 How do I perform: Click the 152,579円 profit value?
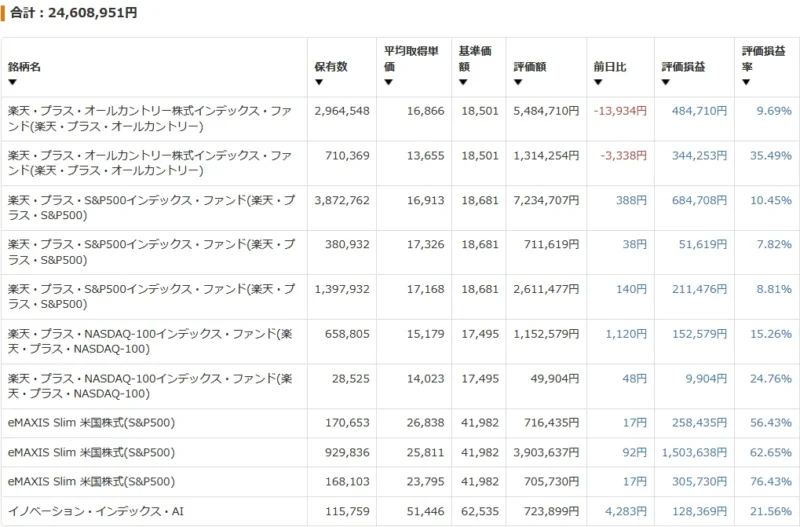(699, 334)
